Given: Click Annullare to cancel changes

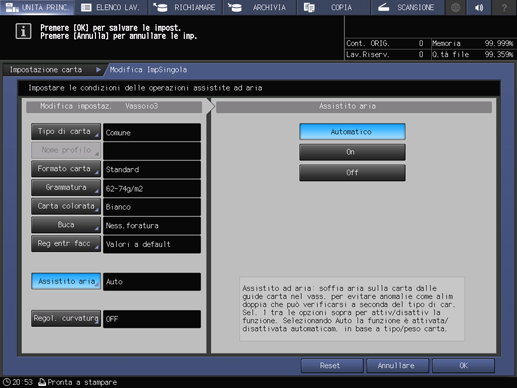Looking at the screenshot, I should [x=397, y=366].
